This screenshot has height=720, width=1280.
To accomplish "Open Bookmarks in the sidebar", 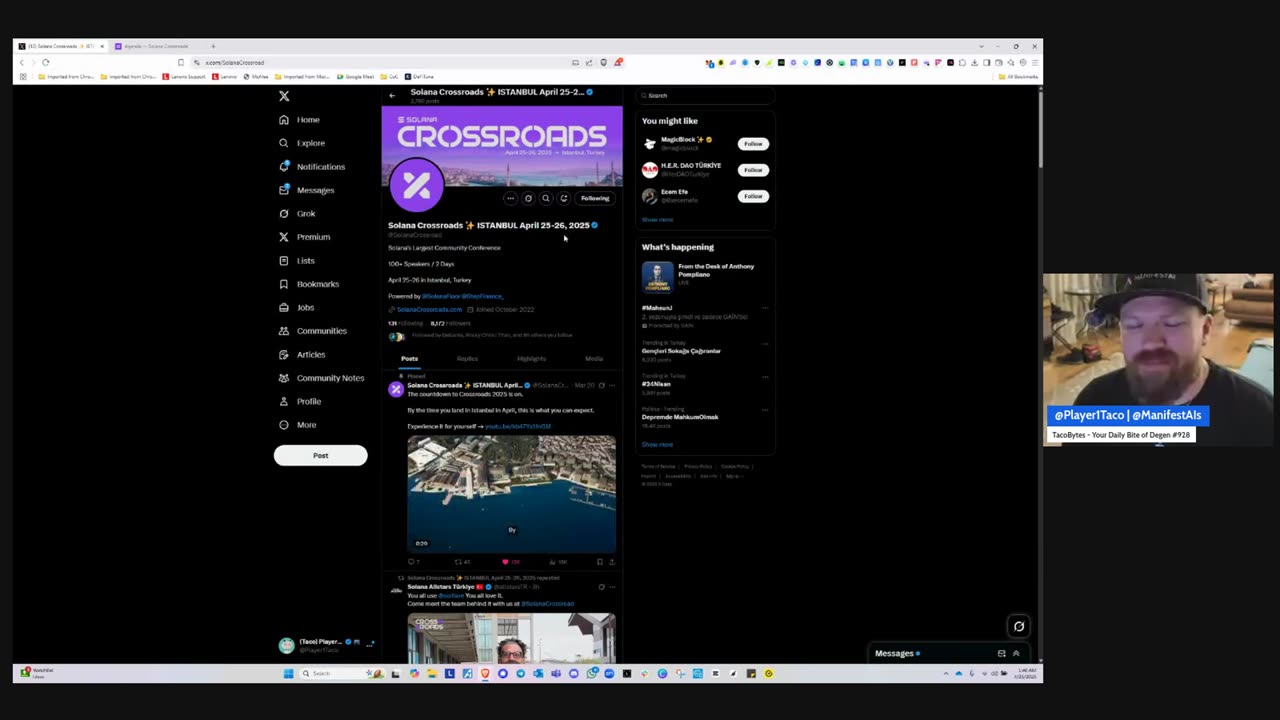I will click(x=308, y=284).
